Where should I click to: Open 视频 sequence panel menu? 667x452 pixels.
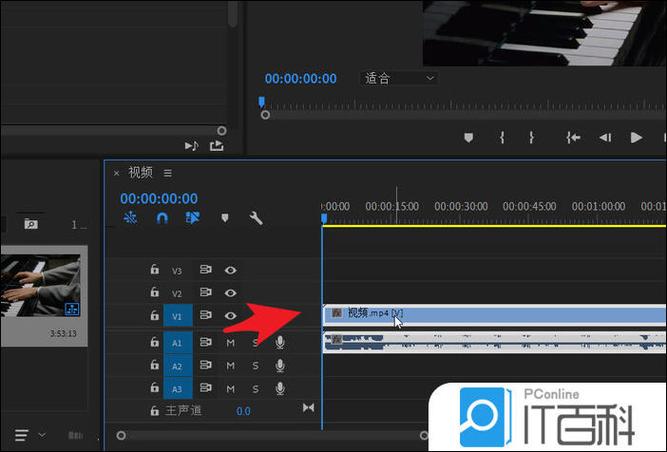[x=168, y=173]
